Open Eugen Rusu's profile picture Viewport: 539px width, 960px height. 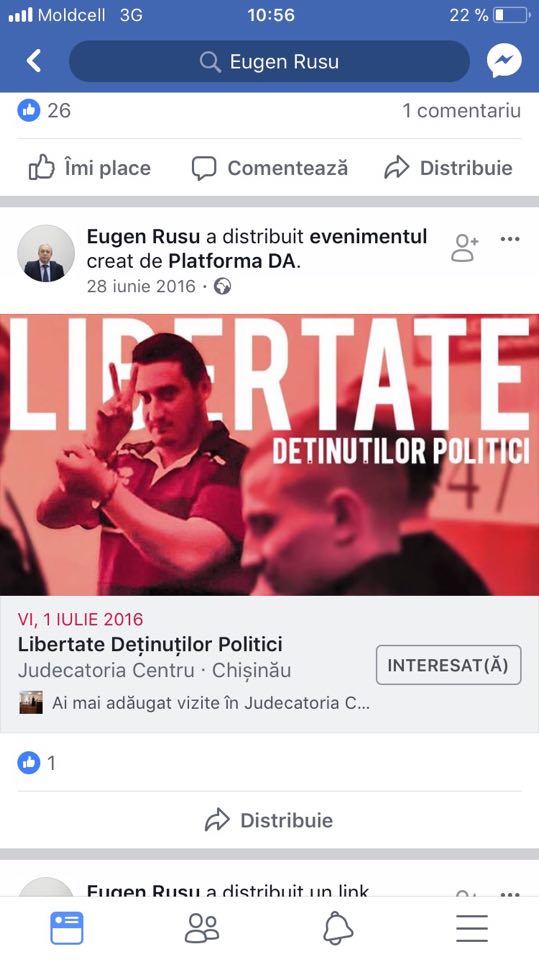(x=46, y=253)
